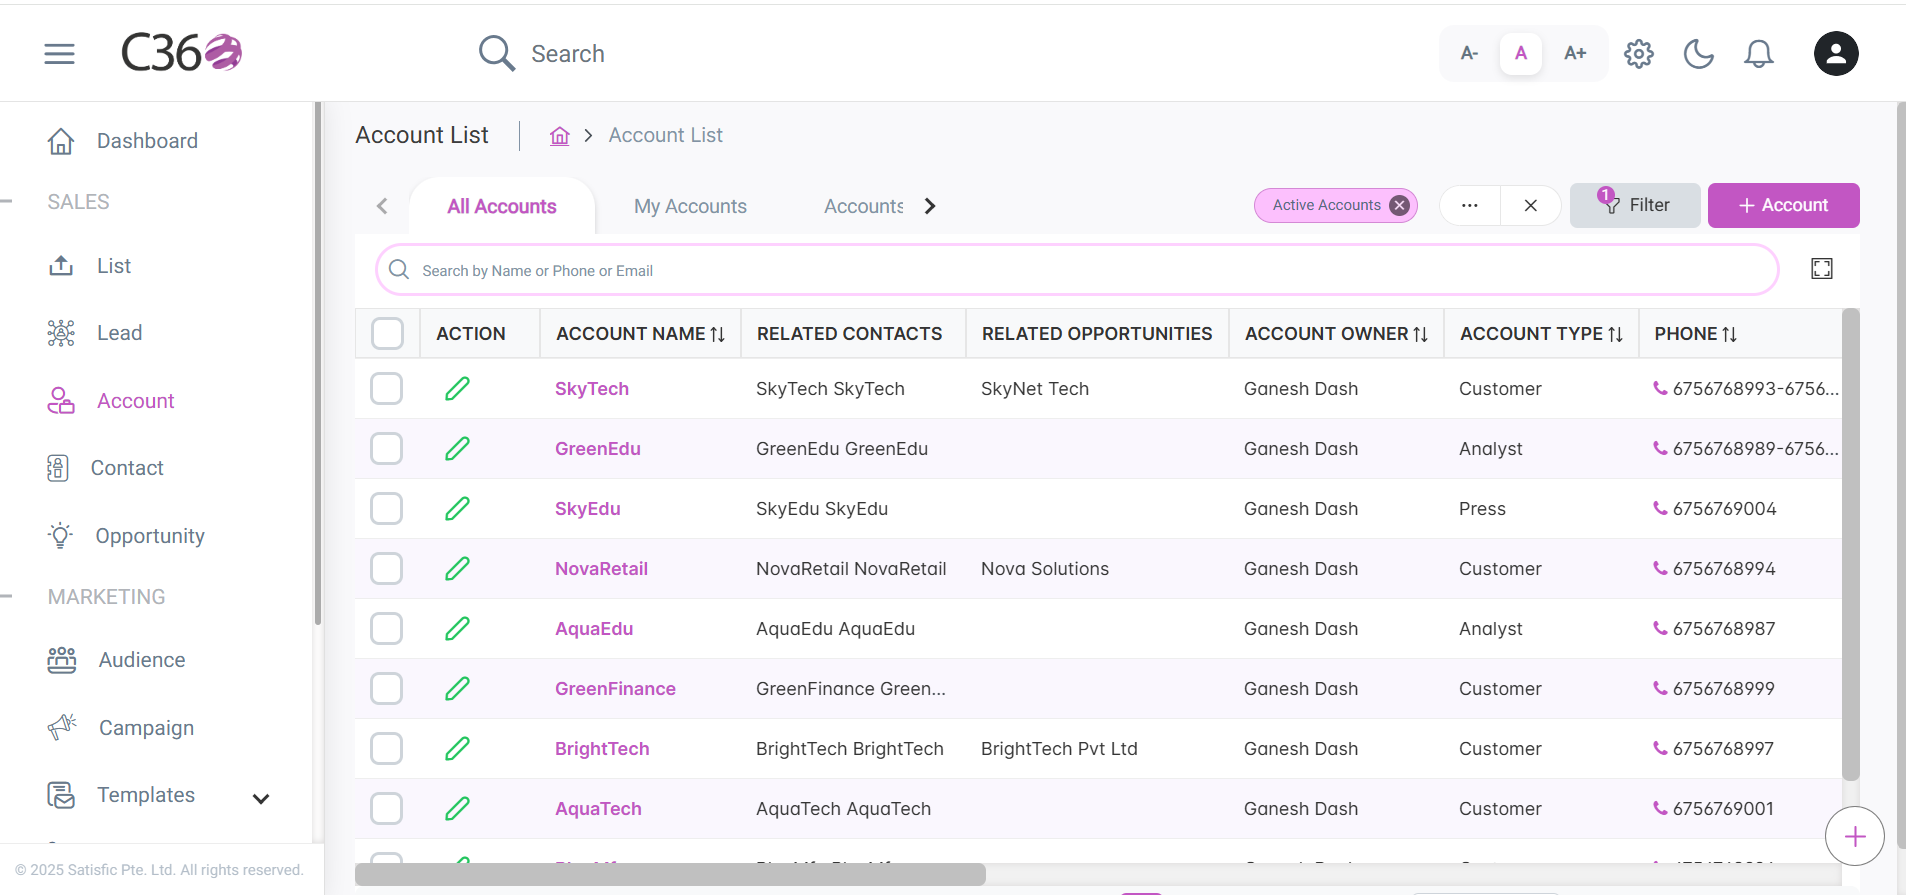This screenshot has height=895, width=1906.
Task: Open the three-dots more options
Action: (1470, 205)
